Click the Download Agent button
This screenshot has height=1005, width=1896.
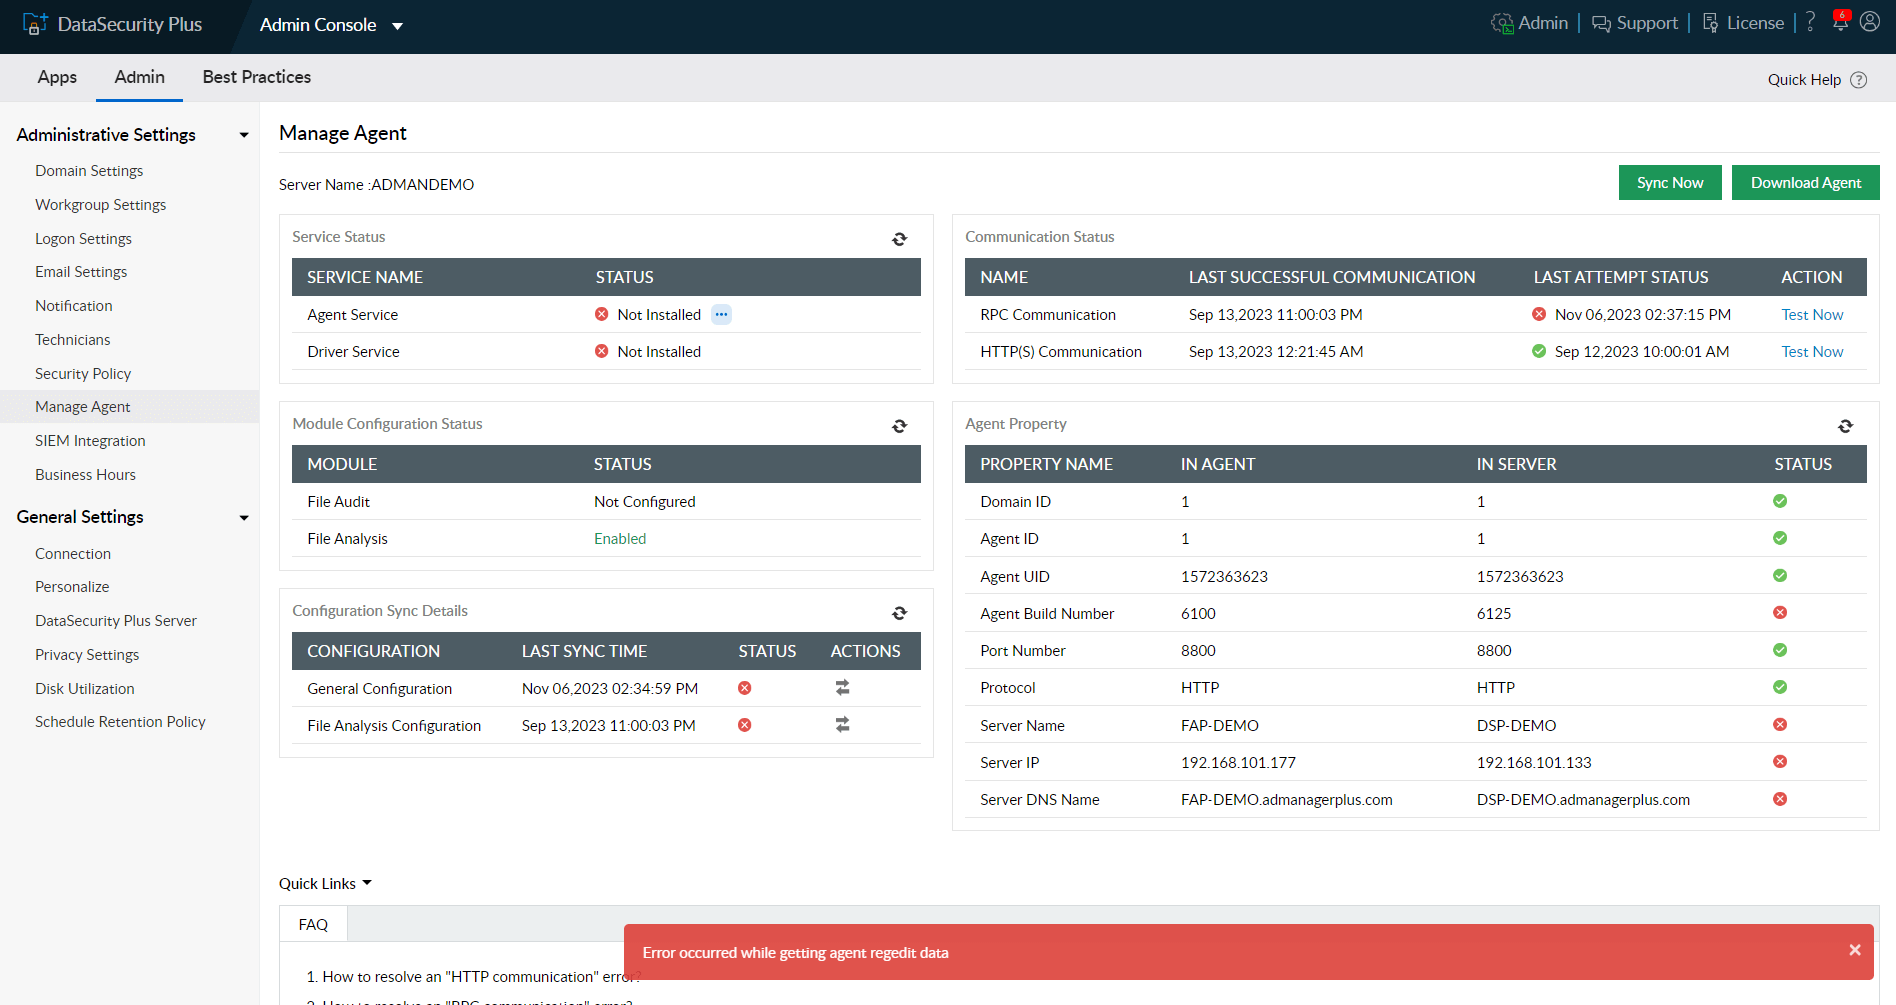click(x=1805, y=183)
